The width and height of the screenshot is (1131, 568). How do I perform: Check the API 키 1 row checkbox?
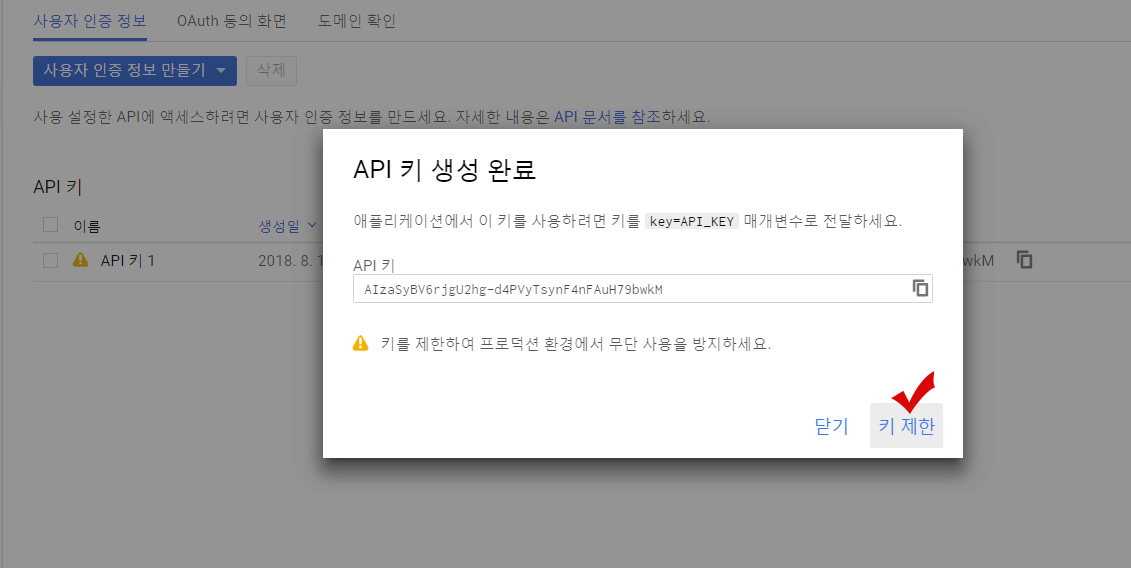tap(50, 260)
